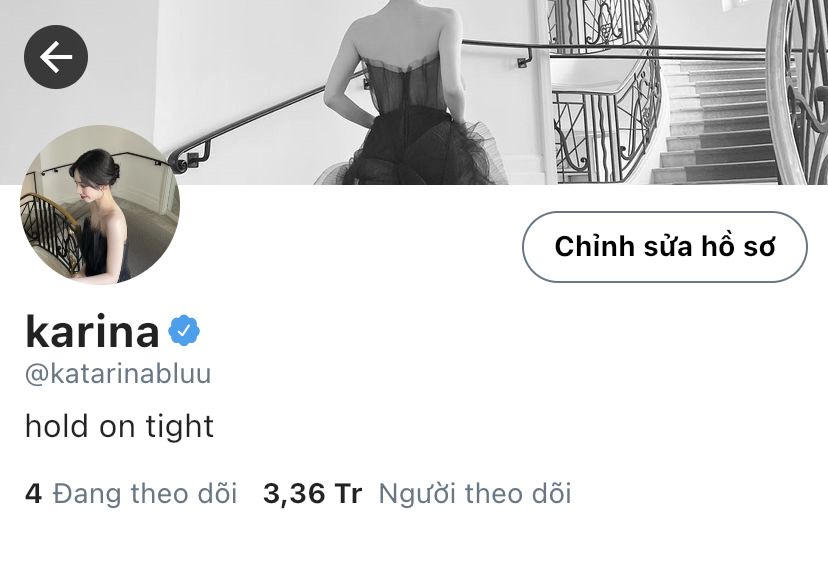Open the Người theo dõi followers list
The image size is (828, 583).
click(417, 494)
